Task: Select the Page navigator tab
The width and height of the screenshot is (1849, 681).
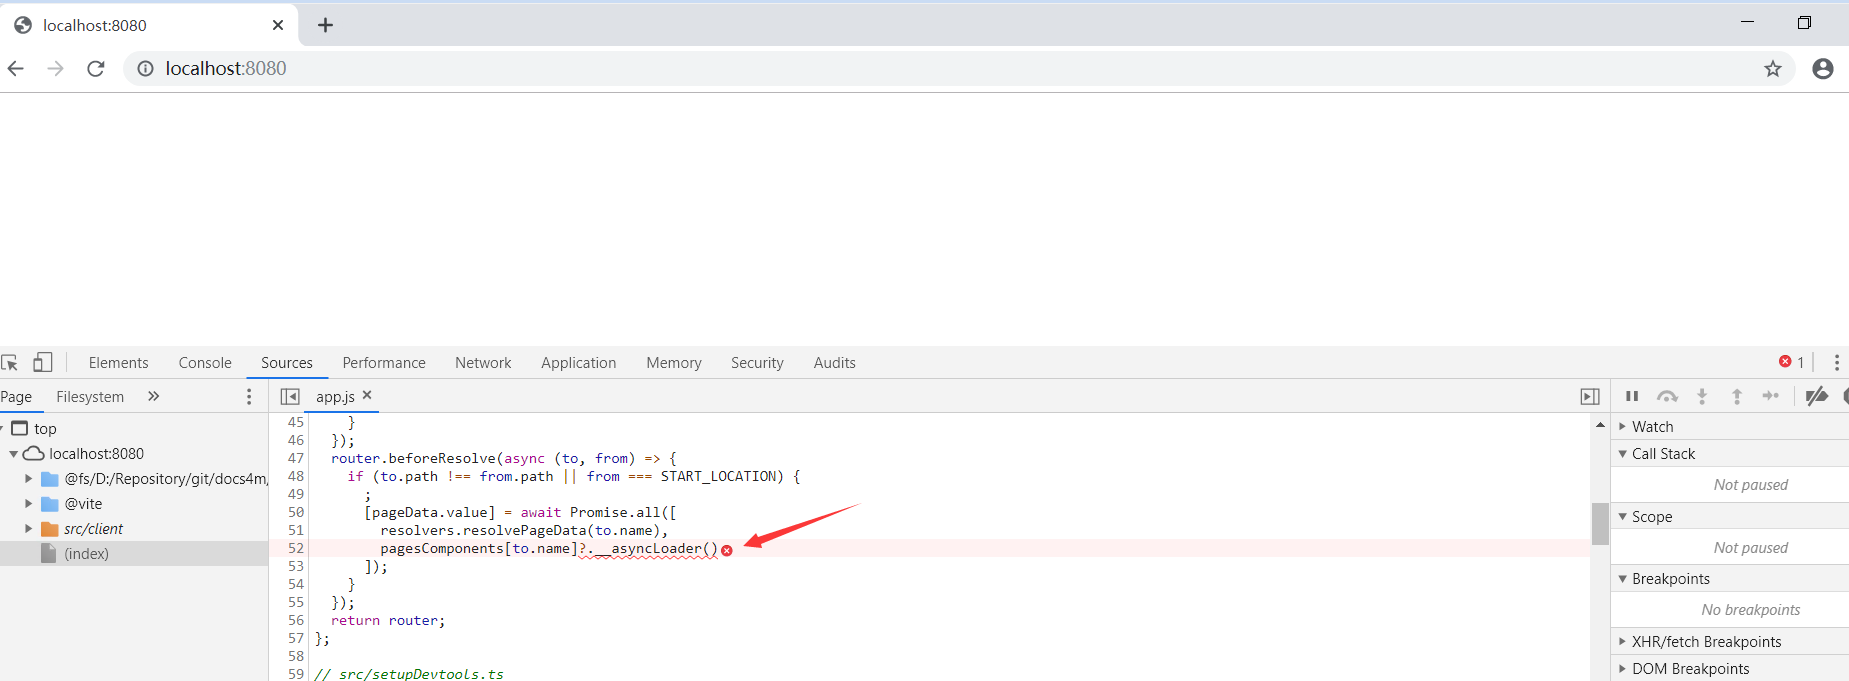Action: click(16, 397)
